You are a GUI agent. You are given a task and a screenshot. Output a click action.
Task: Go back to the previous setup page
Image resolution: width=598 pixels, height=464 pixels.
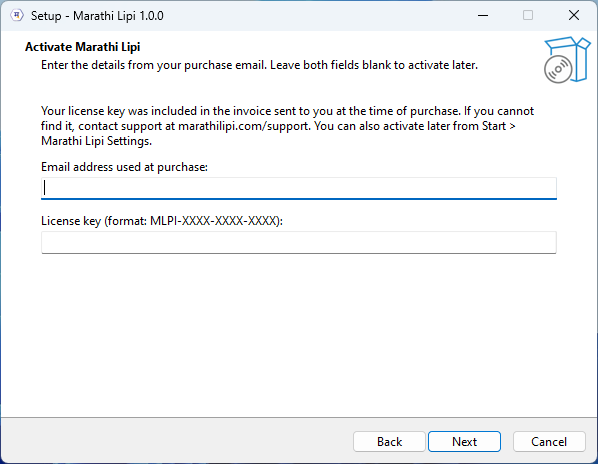389,442
